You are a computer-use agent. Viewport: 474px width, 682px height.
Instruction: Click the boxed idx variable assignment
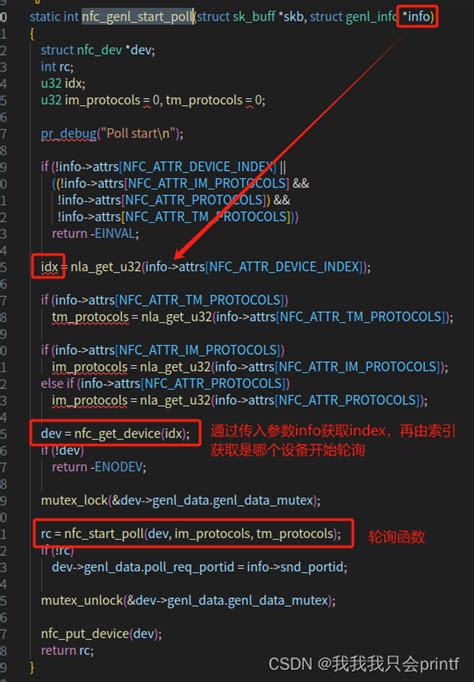coord(48,266)
